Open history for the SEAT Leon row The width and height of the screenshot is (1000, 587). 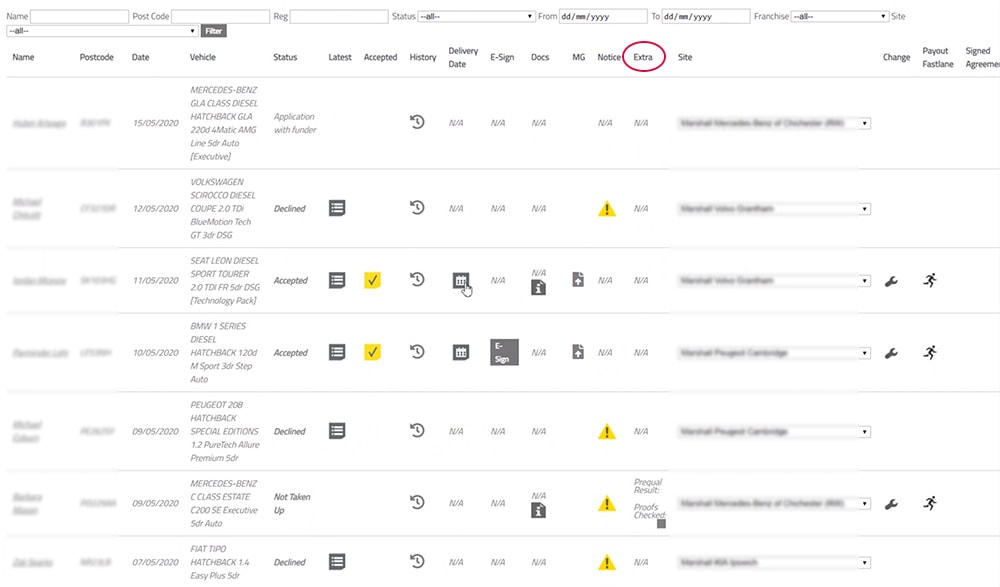(x=417, y=279)
